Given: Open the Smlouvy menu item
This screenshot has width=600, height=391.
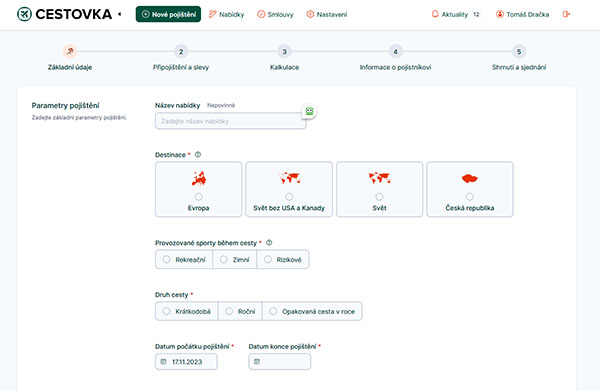Looking at the screenshot, I should pyautogui.click(x=275, y=14).
